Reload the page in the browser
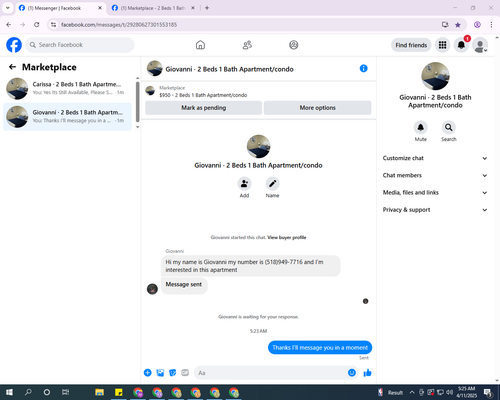The image size is (500, 400). [x=37, y=25]
